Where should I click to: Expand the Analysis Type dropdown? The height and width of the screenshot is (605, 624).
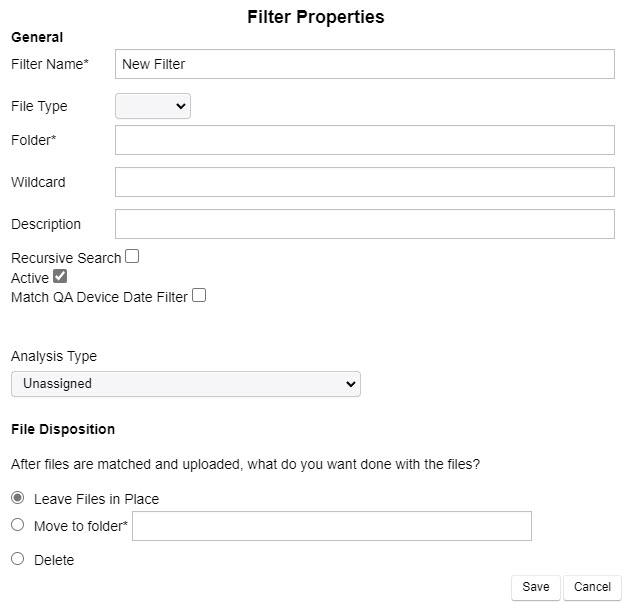pos(186,384)
